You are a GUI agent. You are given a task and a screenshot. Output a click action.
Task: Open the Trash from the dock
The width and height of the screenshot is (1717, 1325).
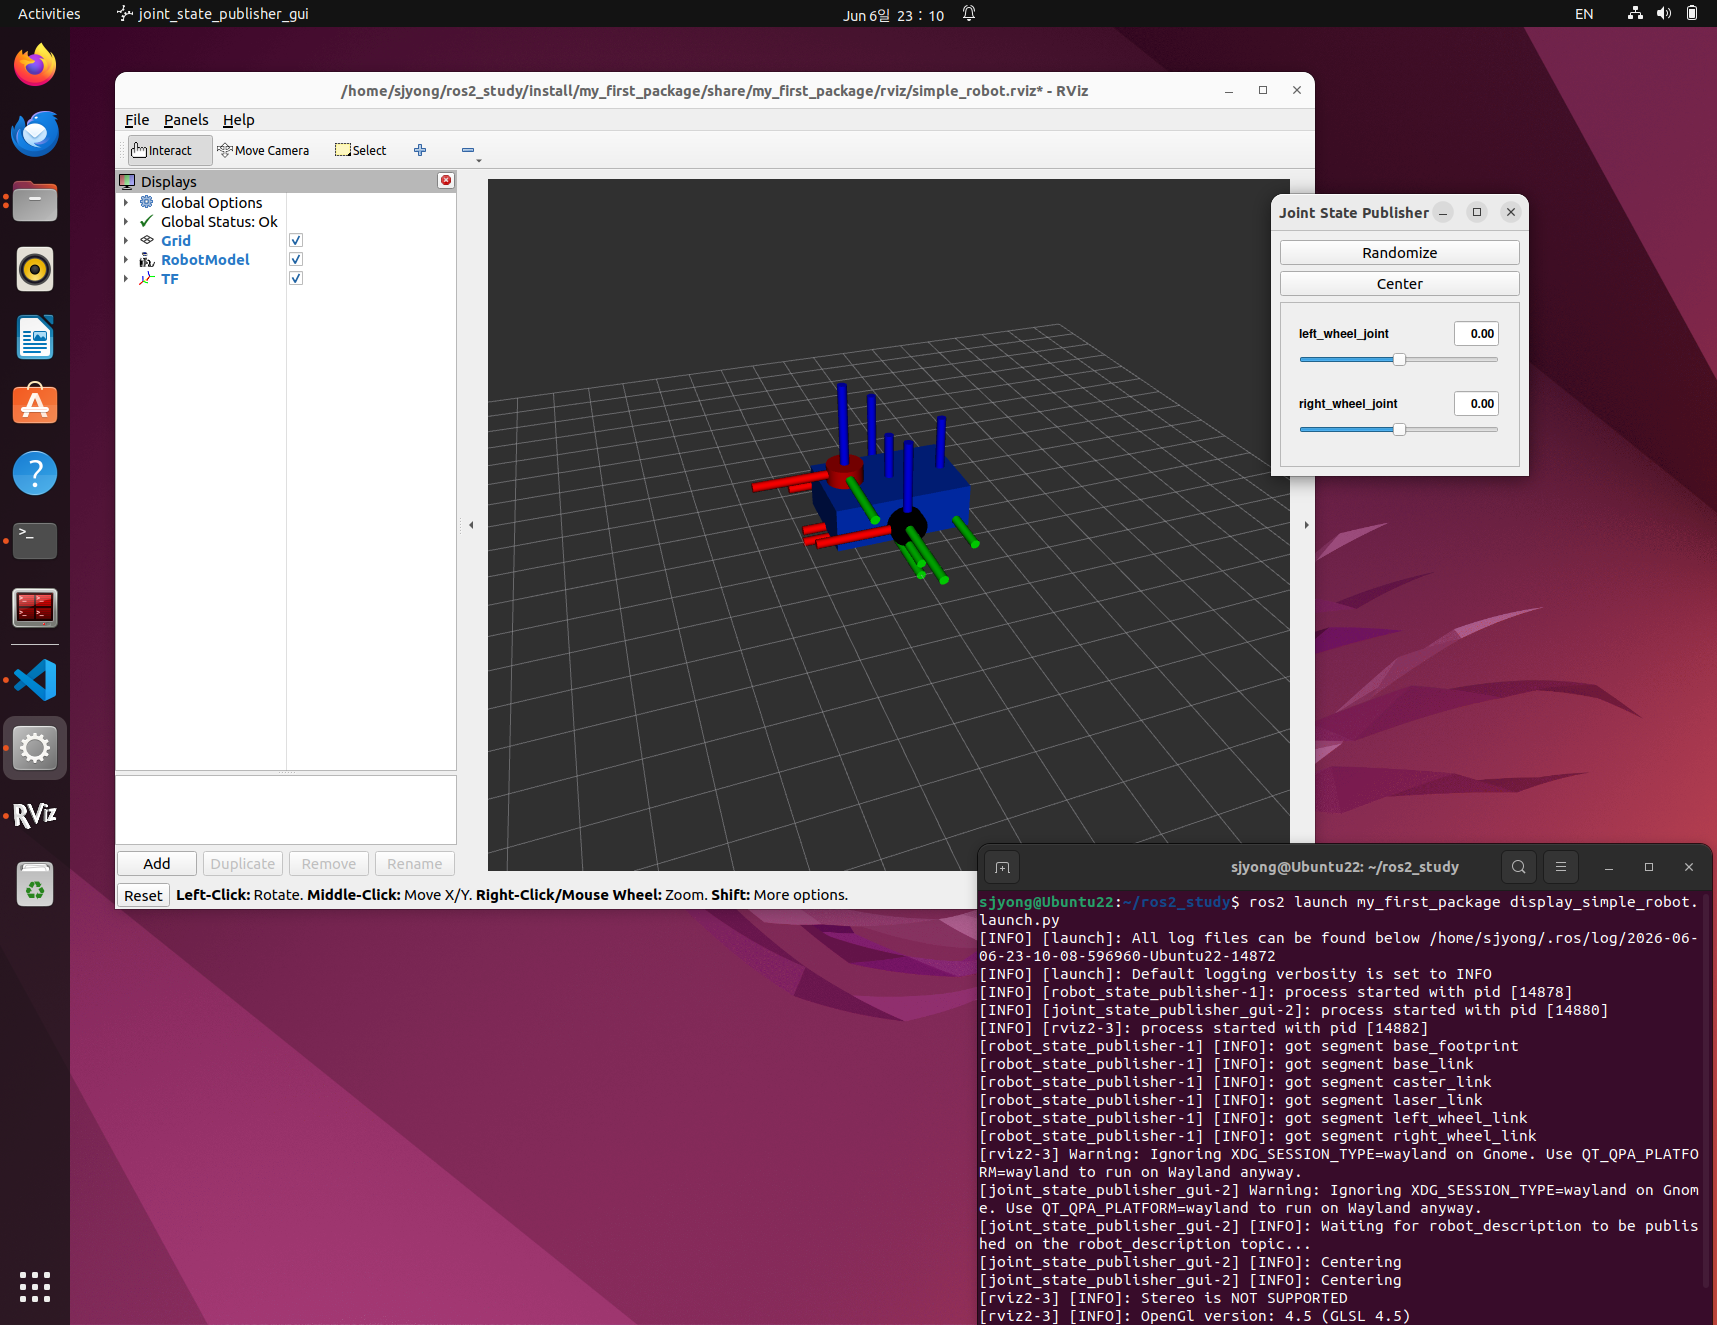coord(35,884)
